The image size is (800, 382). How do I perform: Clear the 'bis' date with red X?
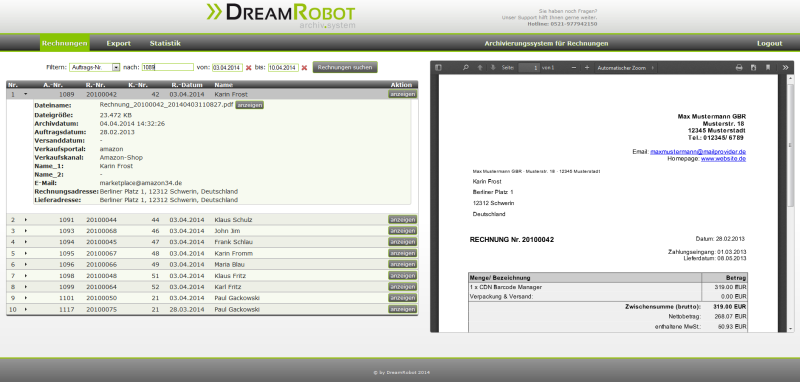tap(304, 68)
